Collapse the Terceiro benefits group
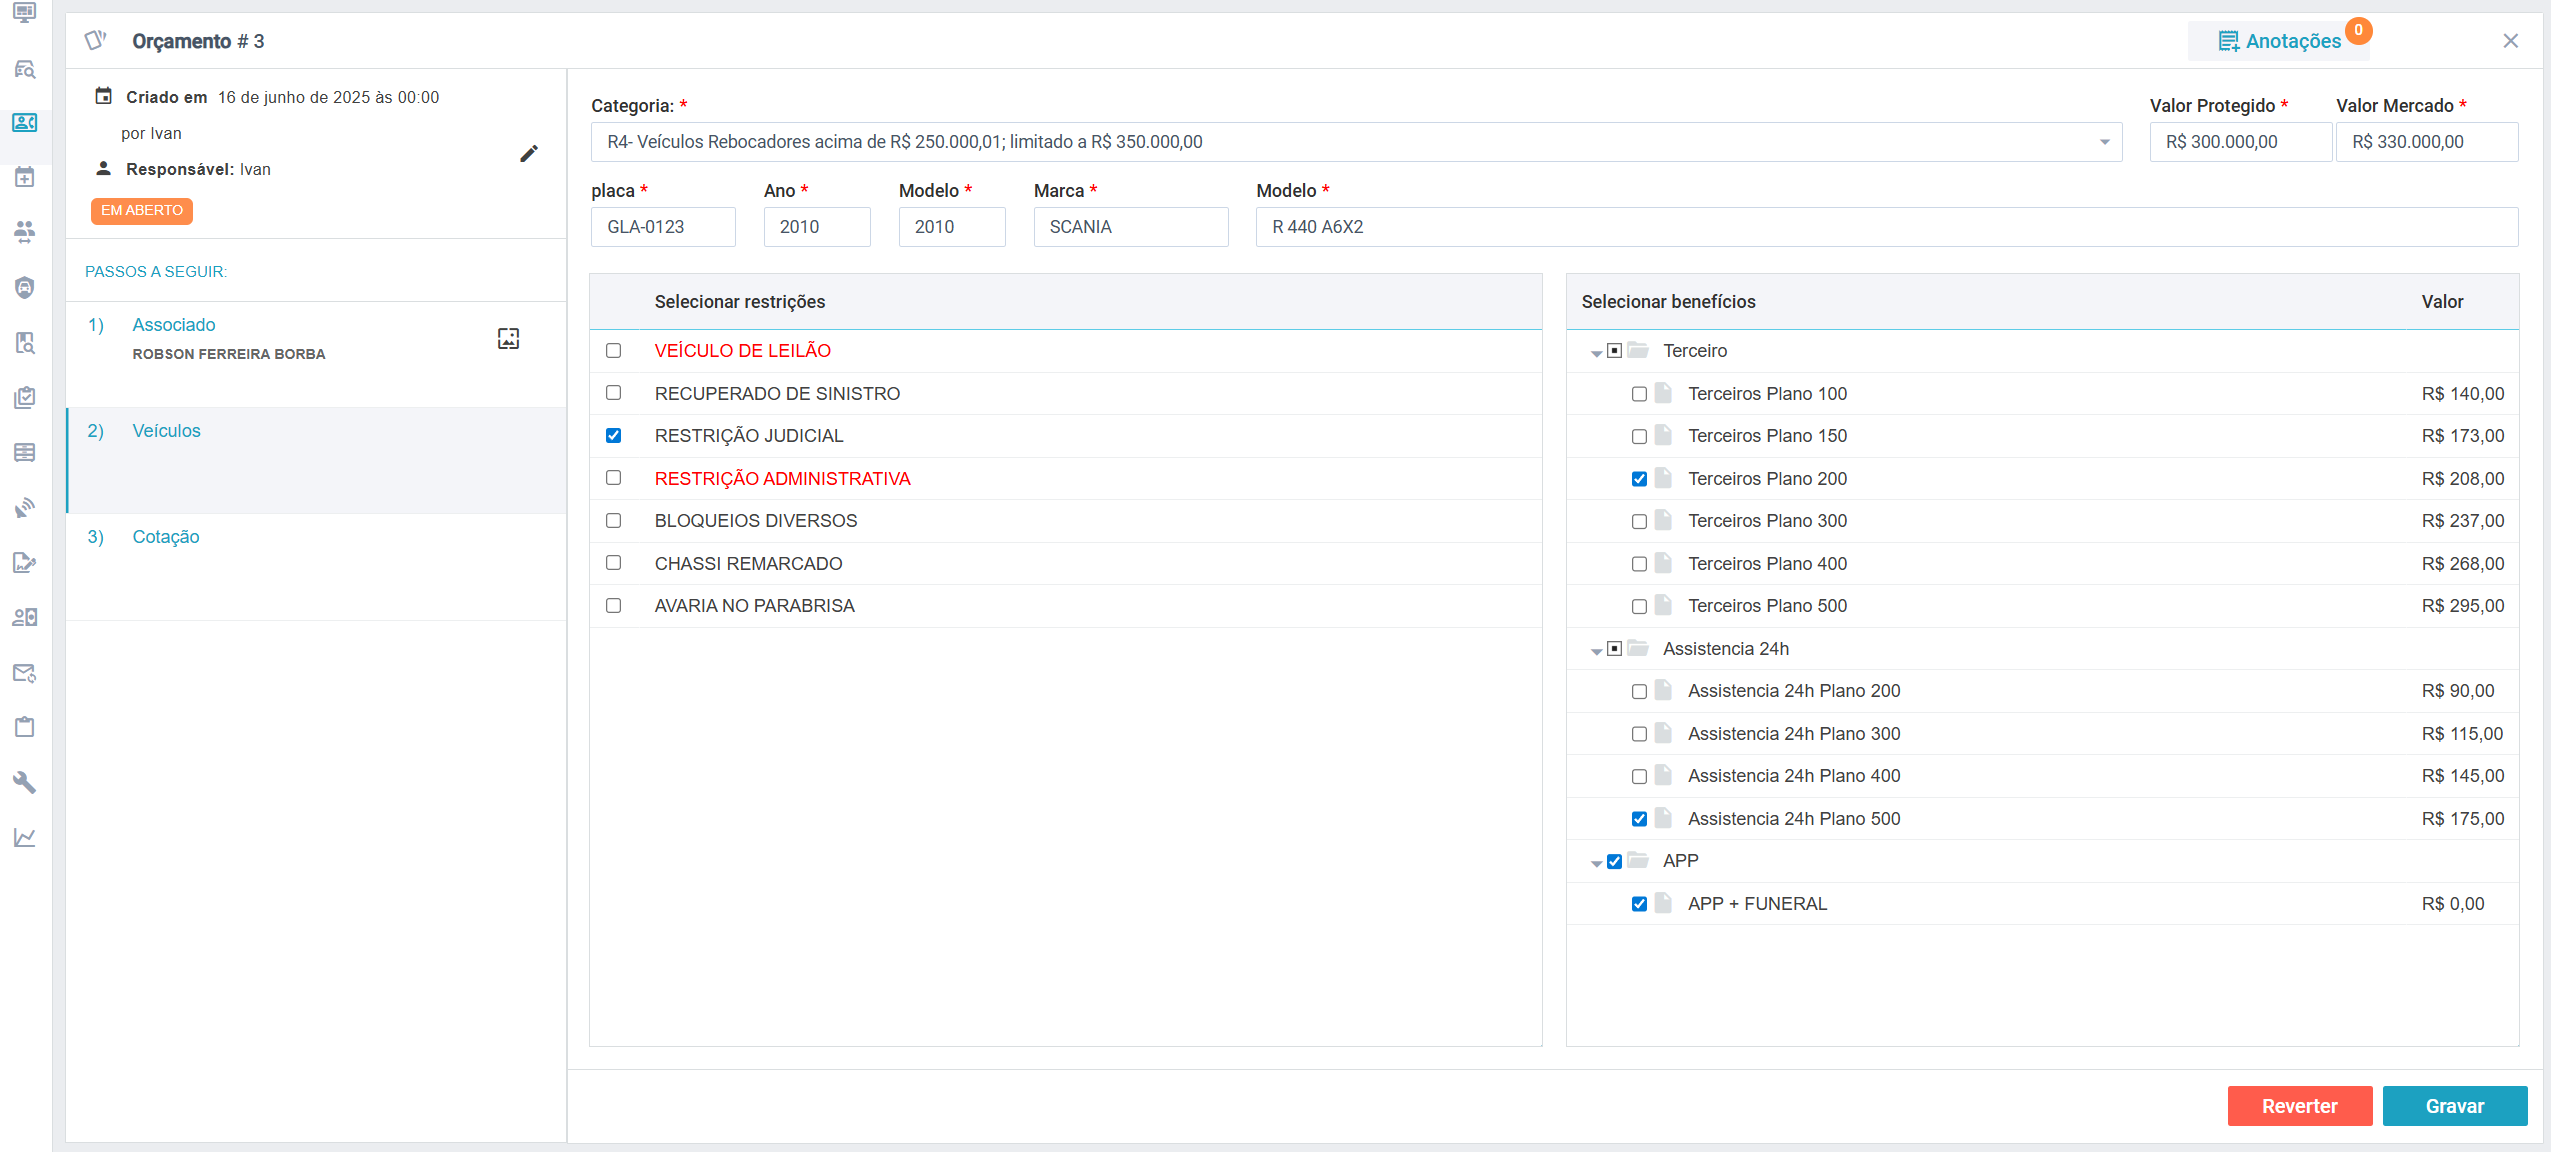 coord(1596,353)
